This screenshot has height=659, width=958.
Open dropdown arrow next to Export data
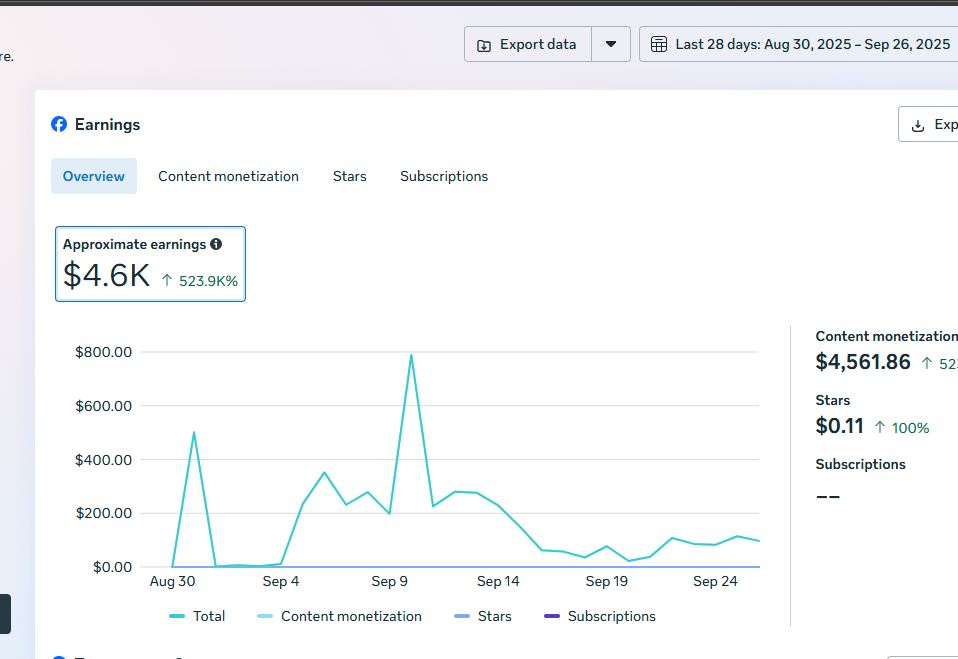[611, 44]
